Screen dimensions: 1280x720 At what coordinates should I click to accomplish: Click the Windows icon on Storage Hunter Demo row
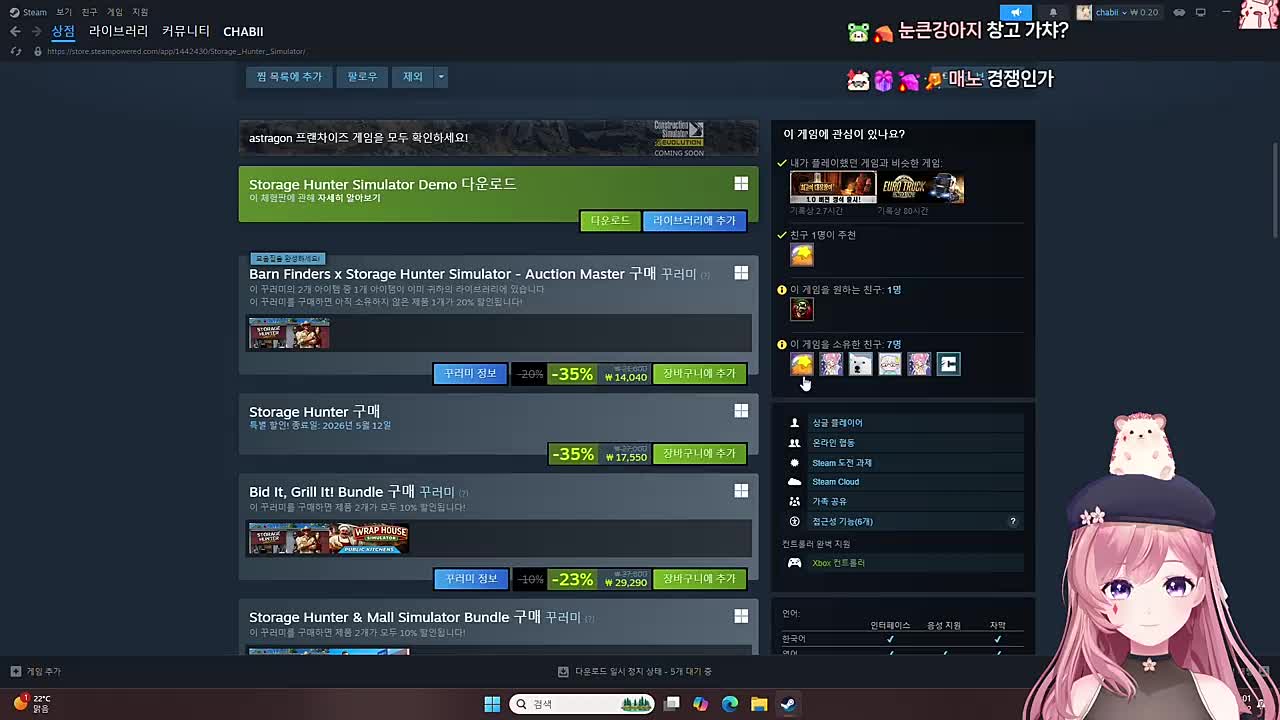click(x=741, y=184)
